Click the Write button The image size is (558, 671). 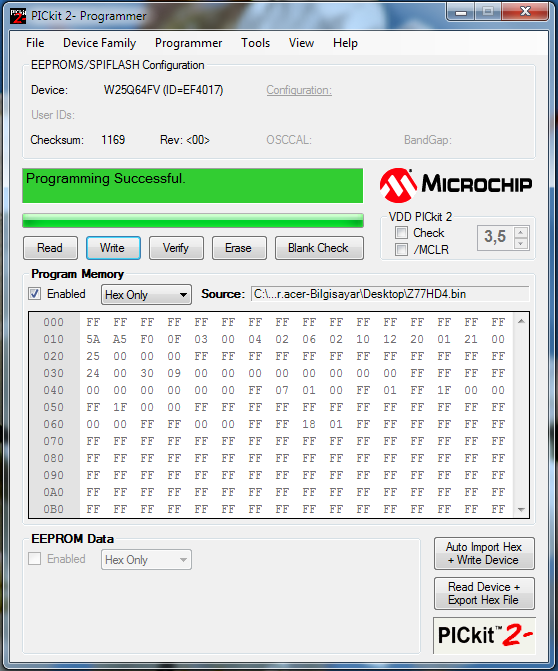click(113, 248)
